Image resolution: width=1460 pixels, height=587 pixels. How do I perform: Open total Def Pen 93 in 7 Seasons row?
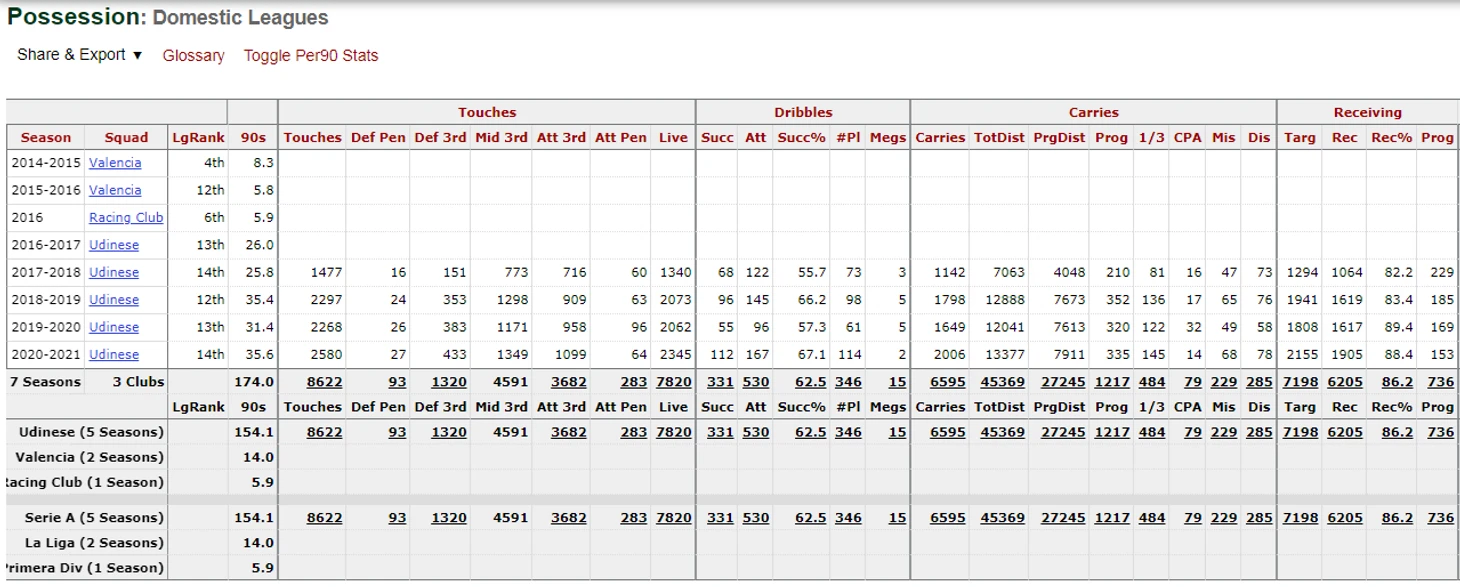397,382
